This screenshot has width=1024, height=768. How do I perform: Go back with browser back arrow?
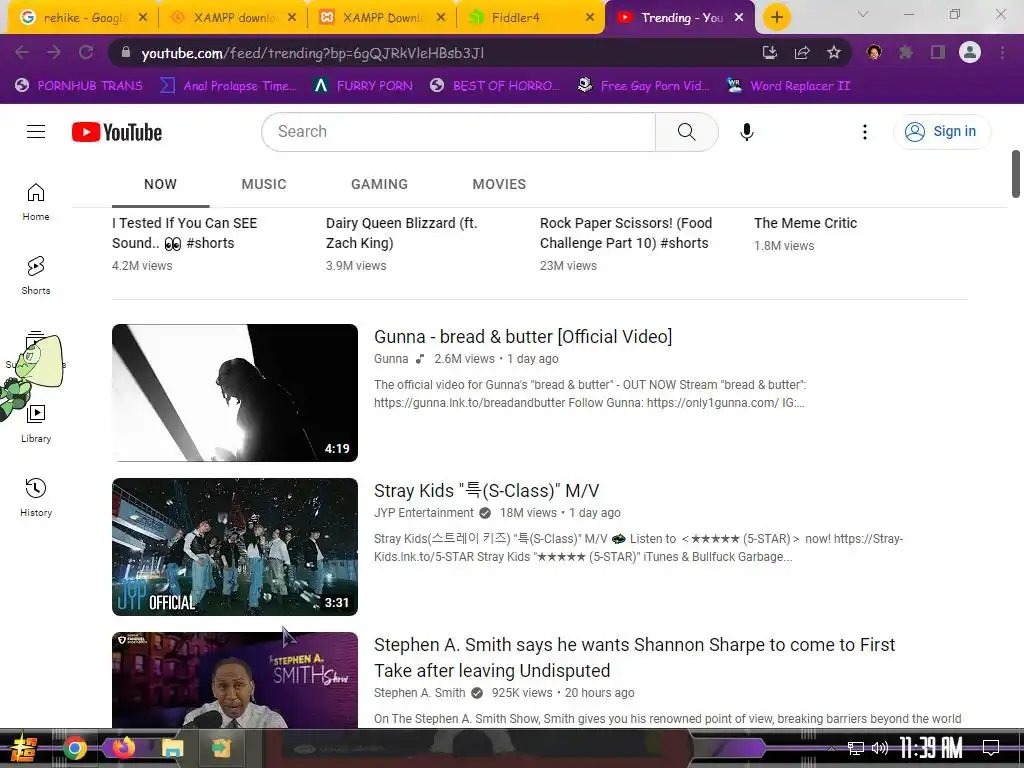(x=22, y=52)
